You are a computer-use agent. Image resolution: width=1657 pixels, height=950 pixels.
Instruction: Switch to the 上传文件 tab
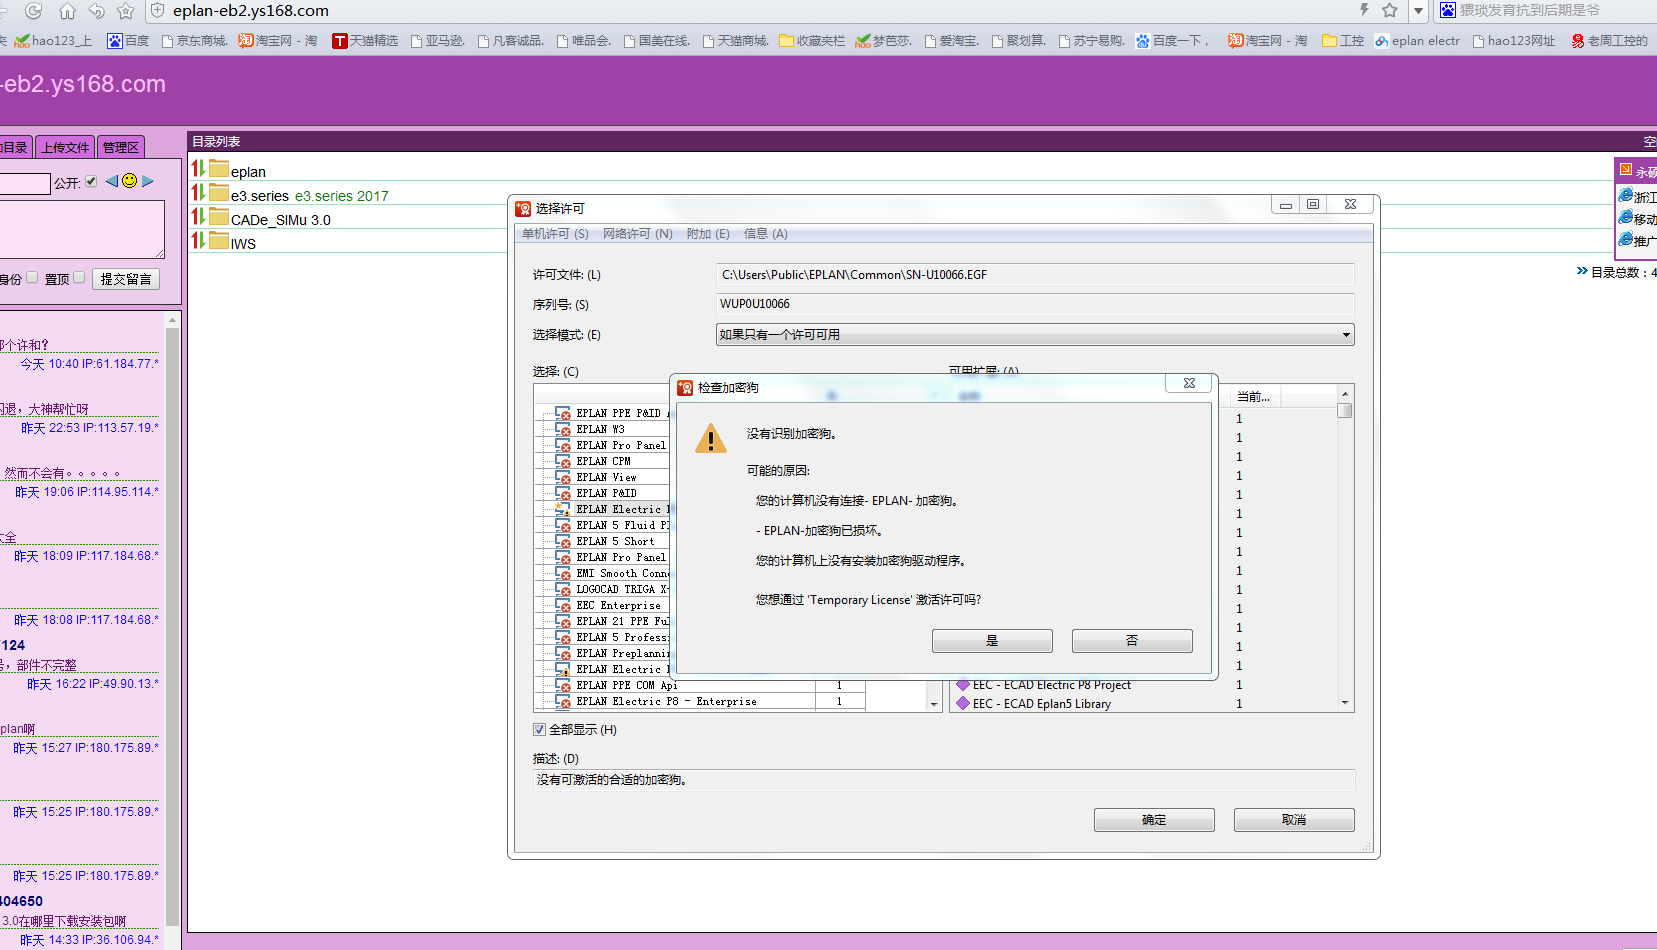click(x=65, y=147)
